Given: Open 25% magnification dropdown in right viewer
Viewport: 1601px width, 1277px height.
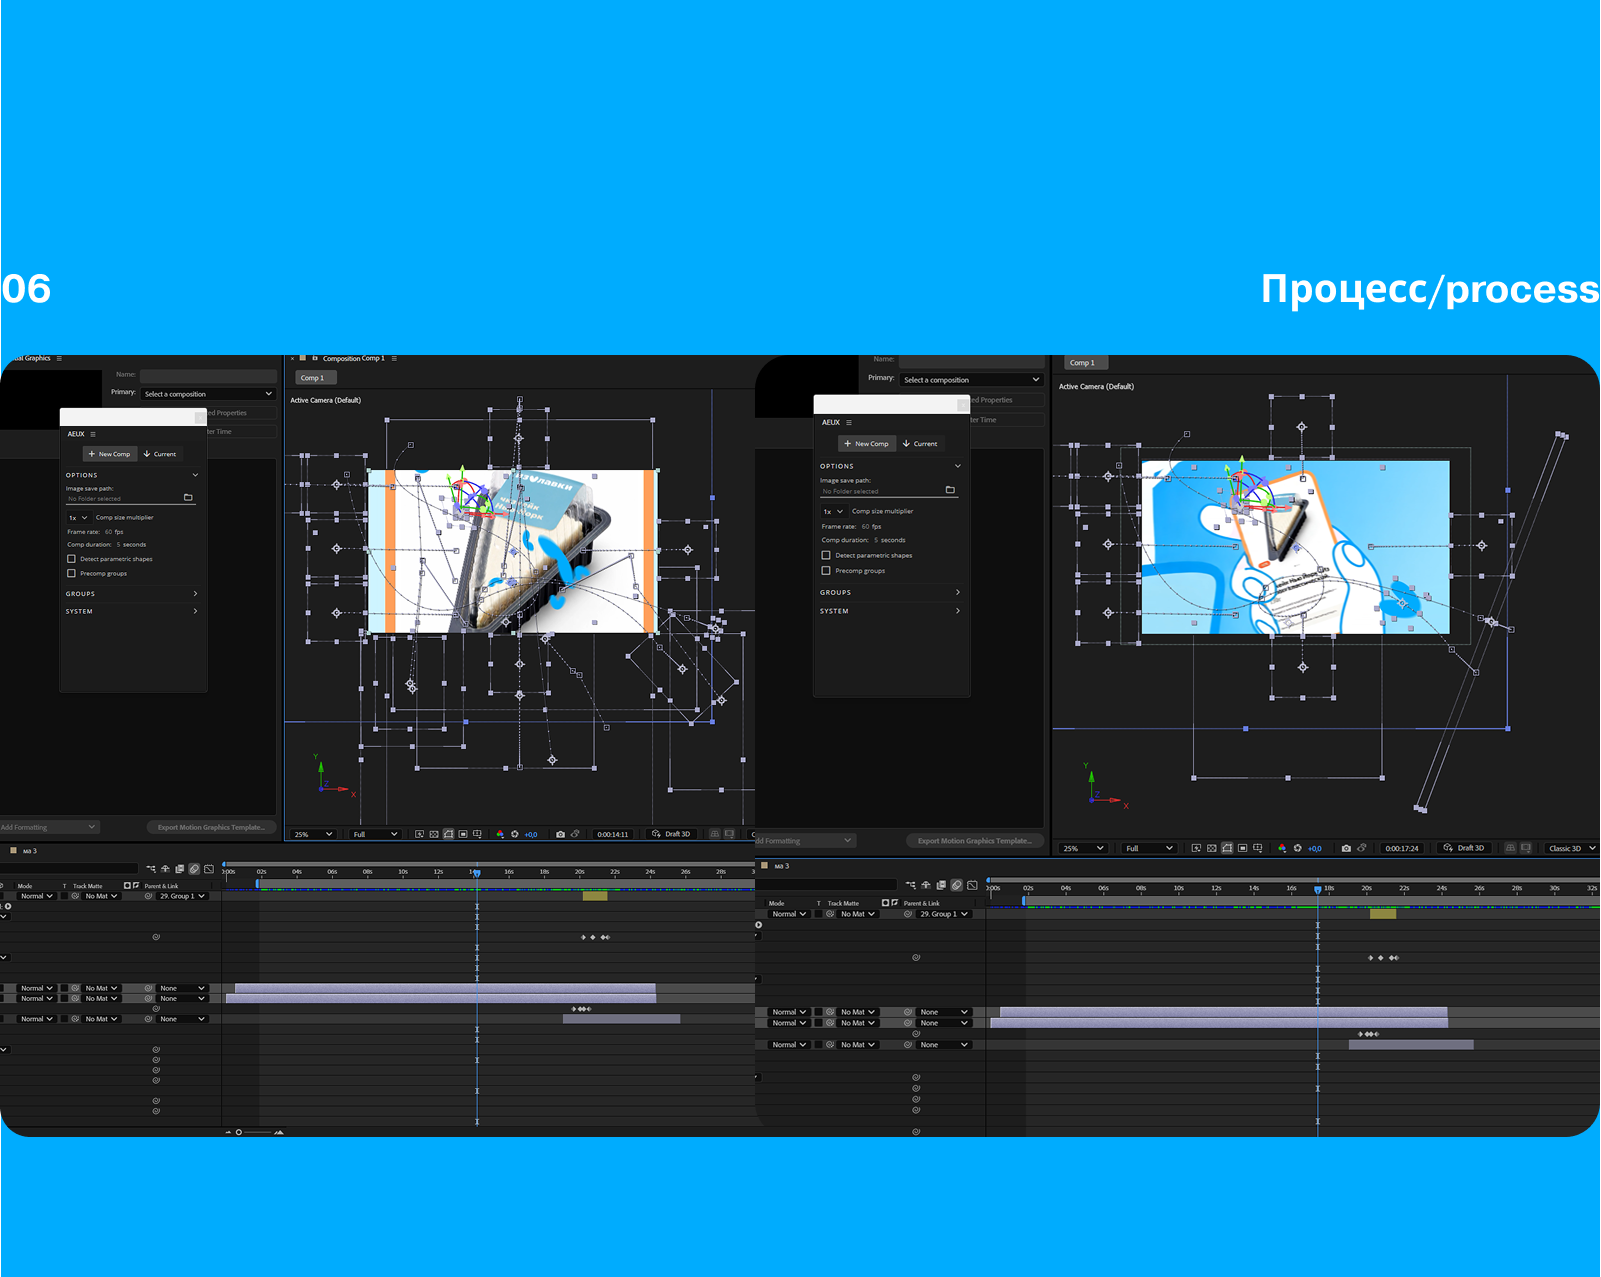Looking at the screenshot, I should [1084, 848].
